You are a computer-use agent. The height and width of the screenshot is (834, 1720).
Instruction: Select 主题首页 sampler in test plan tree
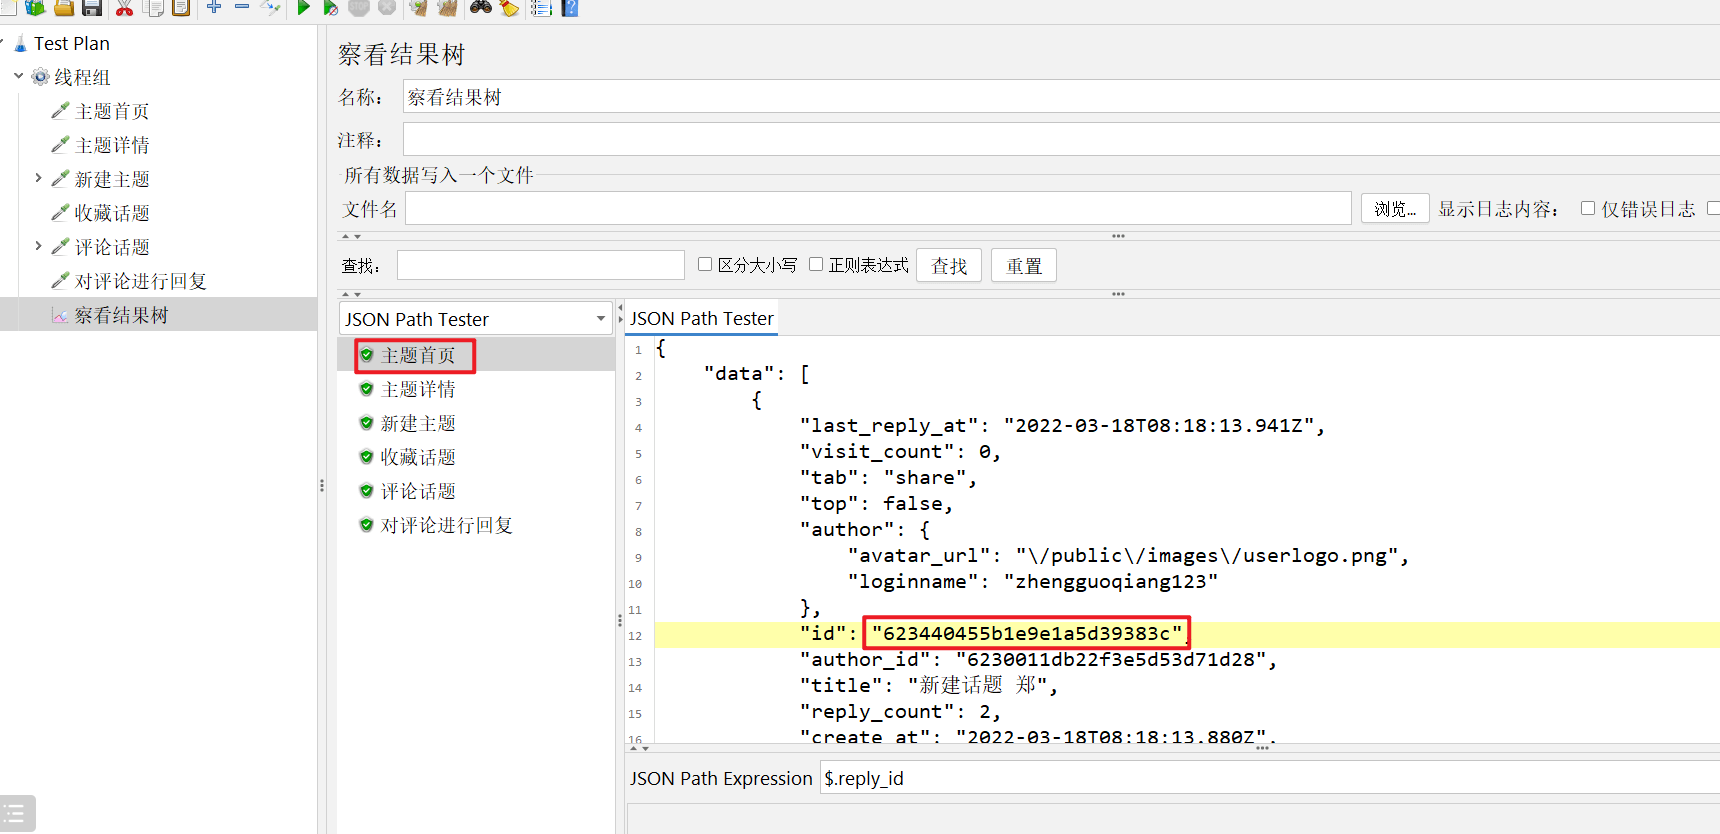pyautogui.click(x=112, y=111)
